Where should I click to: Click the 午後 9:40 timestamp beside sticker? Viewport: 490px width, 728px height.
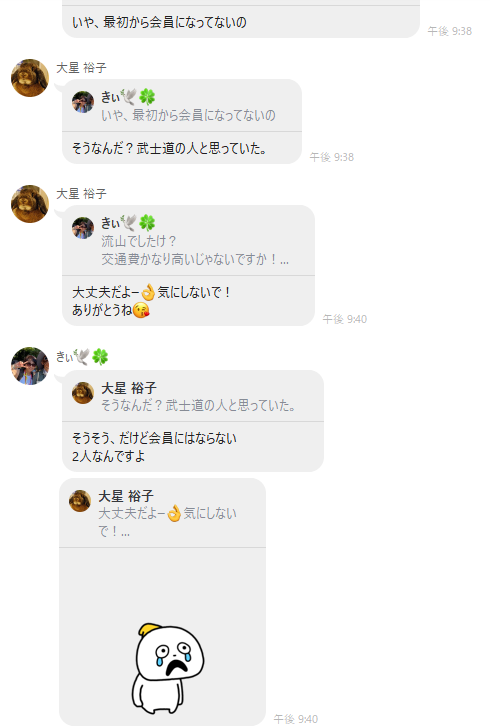pos(295,719)
